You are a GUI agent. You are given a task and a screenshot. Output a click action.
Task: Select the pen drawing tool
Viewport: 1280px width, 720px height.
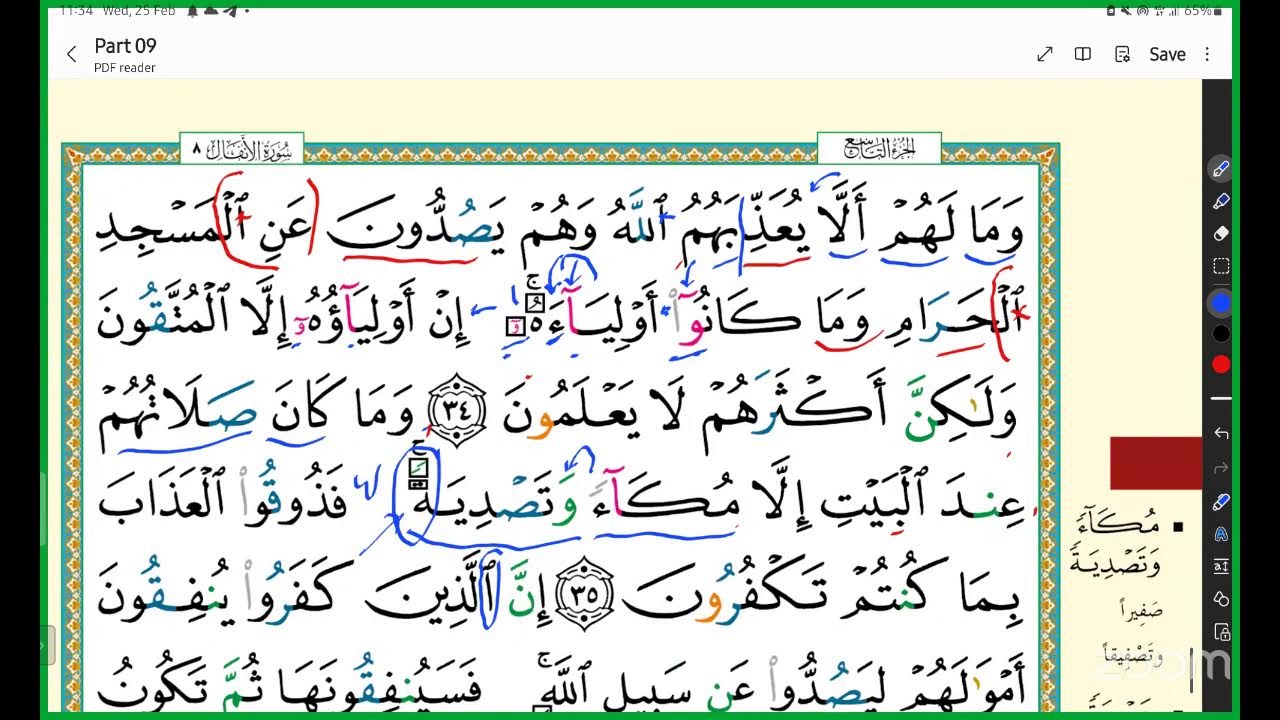(1221, 169)
